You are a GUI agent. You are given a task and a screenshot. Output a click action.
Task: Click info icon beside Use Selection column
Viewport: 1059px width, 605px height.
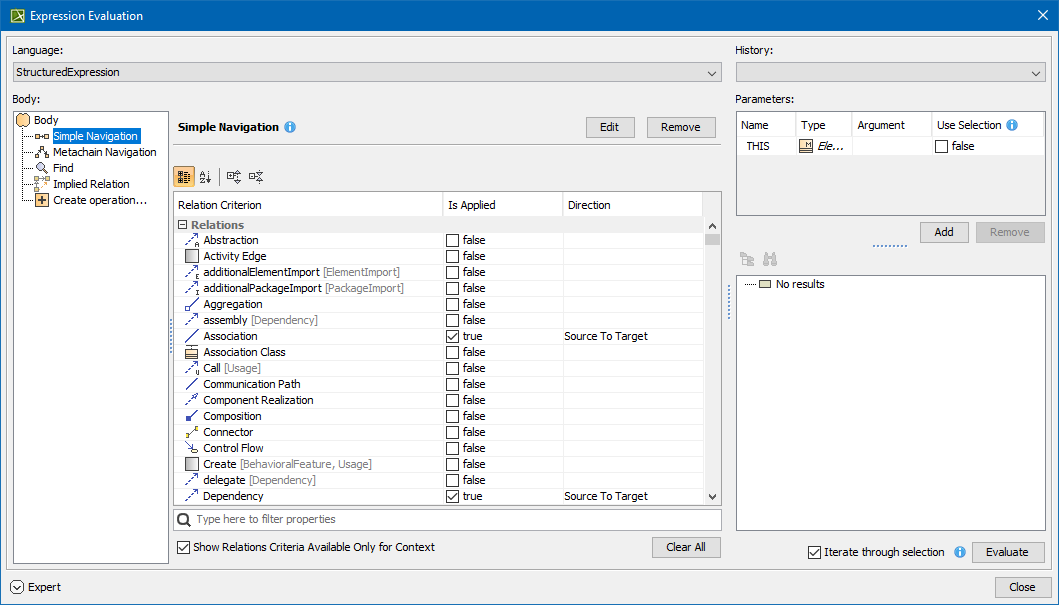pyautogui.click(x=1012, y=125)
